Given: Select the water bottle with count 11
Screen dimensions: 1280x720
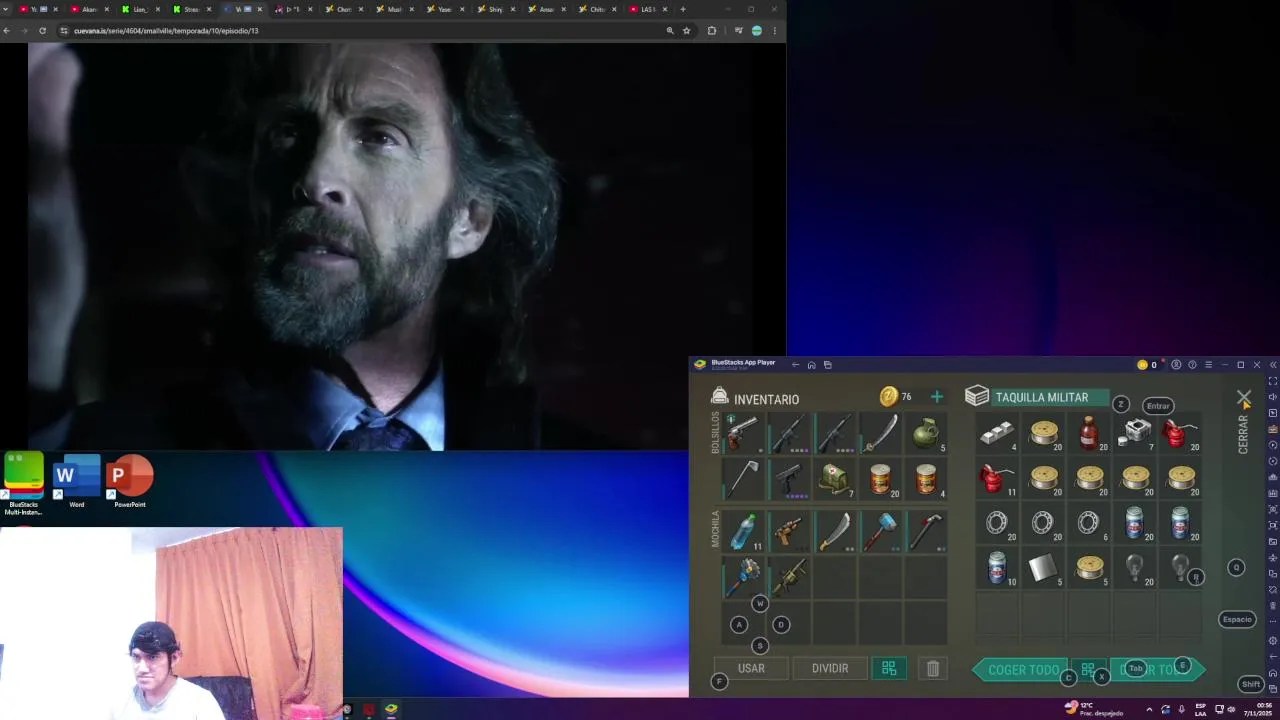Looking at the screenshot, I should (743, 531).
